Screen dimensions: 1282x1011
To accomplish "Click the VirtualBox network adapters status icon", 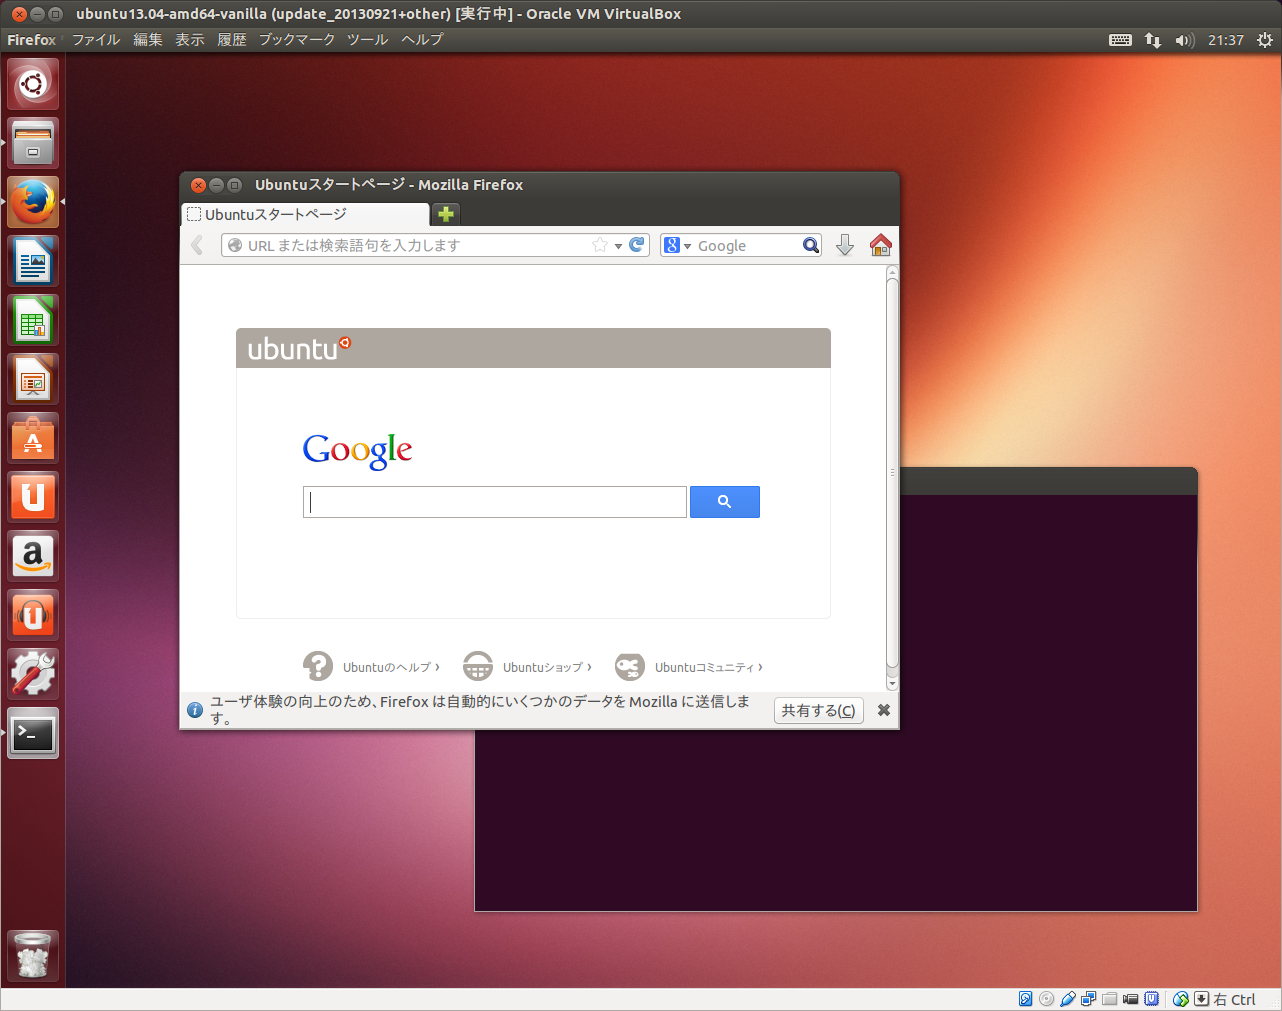I will coord(1089,999).
